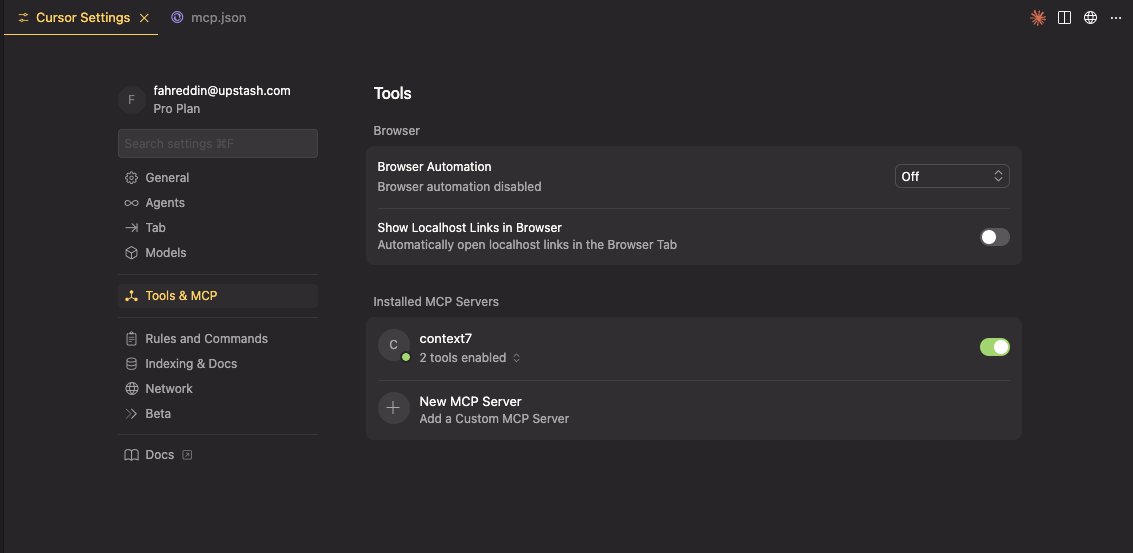Click the Installed MCP Servers heading
This screenshot has width=1133, height=553.
[436, 302]
